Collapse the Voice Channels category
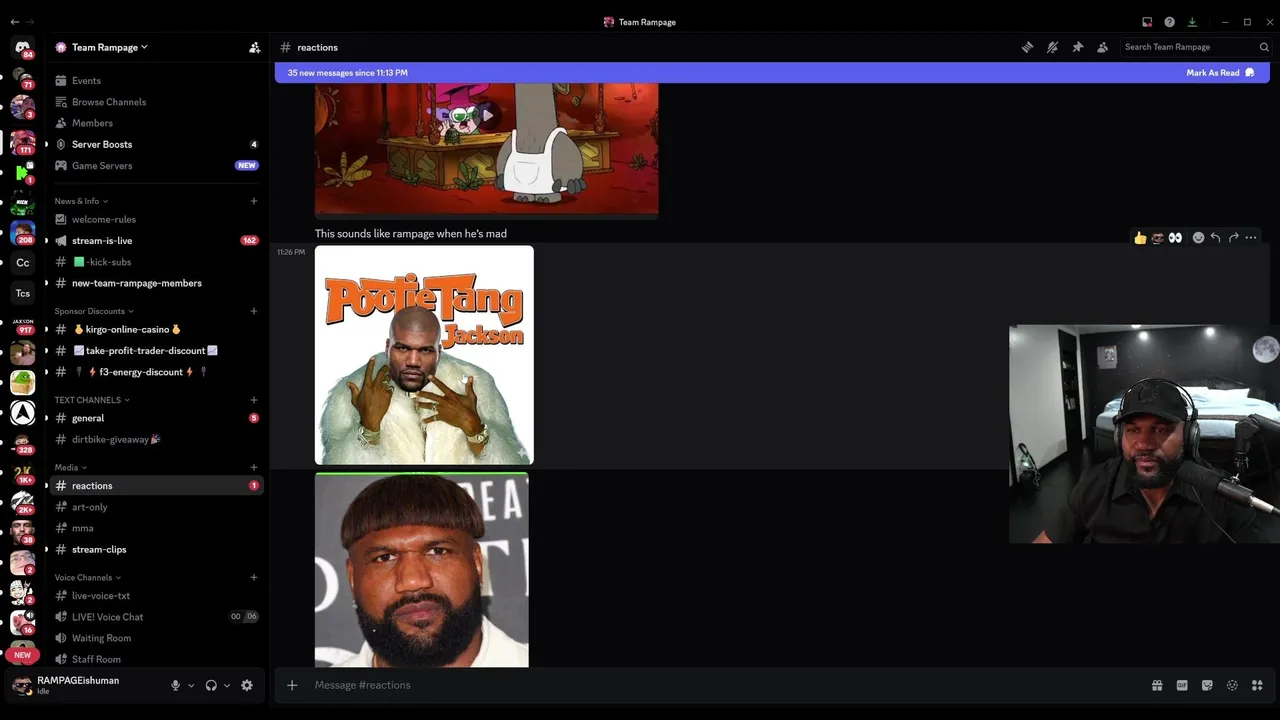 (x=87, y=577)
